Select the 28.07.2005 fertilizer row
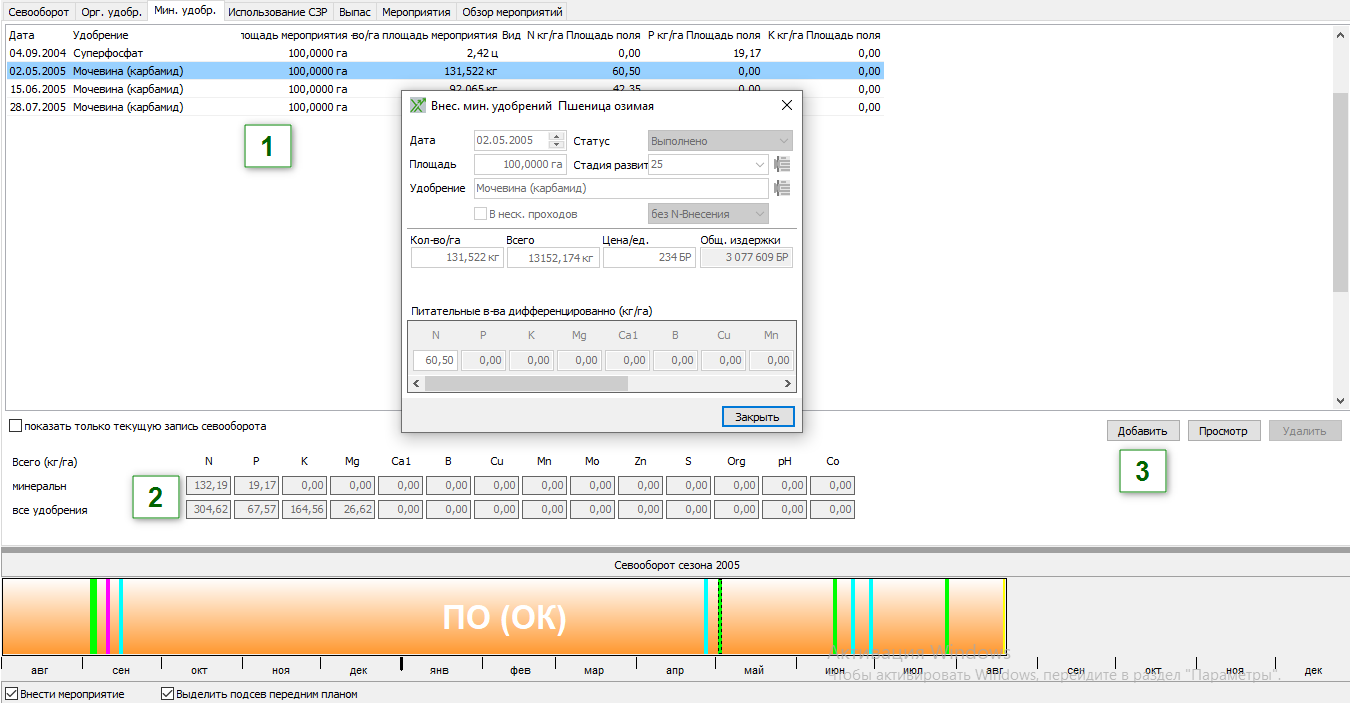 pos(445,107)
